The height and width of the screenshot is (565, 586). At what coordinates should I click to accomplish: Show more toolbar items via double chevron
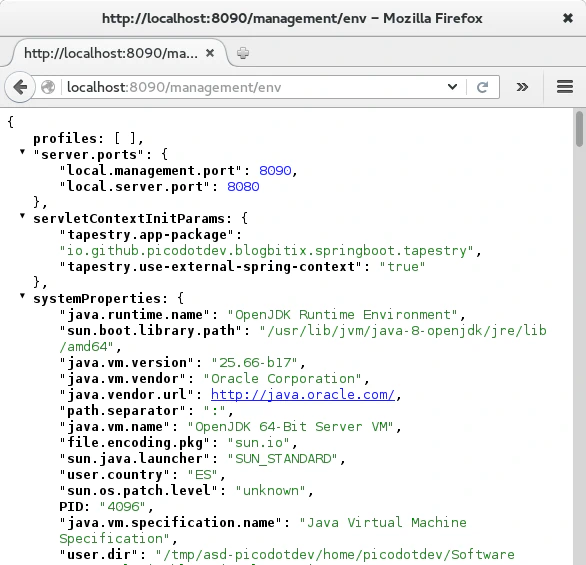click(522, 87)
